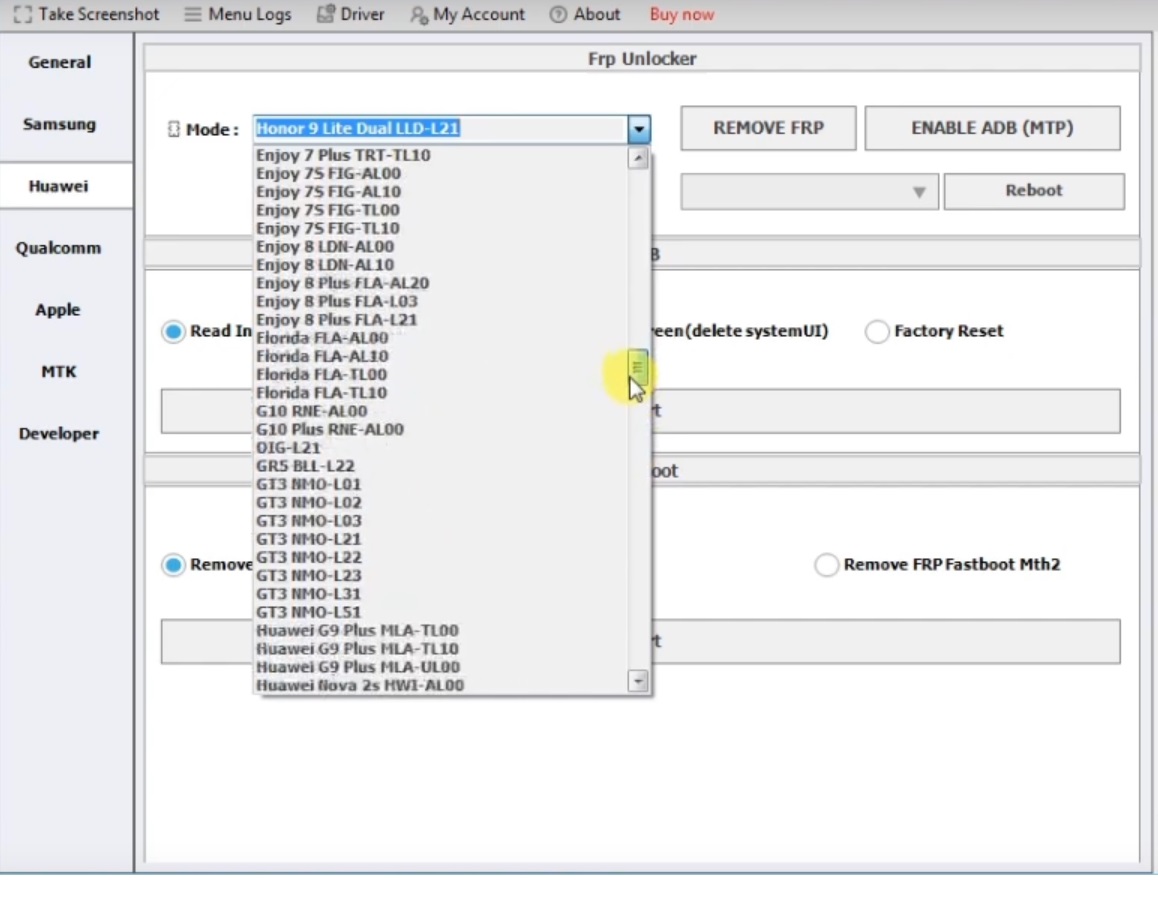
Task: Switch to the General tab
Action: (60, 62)
